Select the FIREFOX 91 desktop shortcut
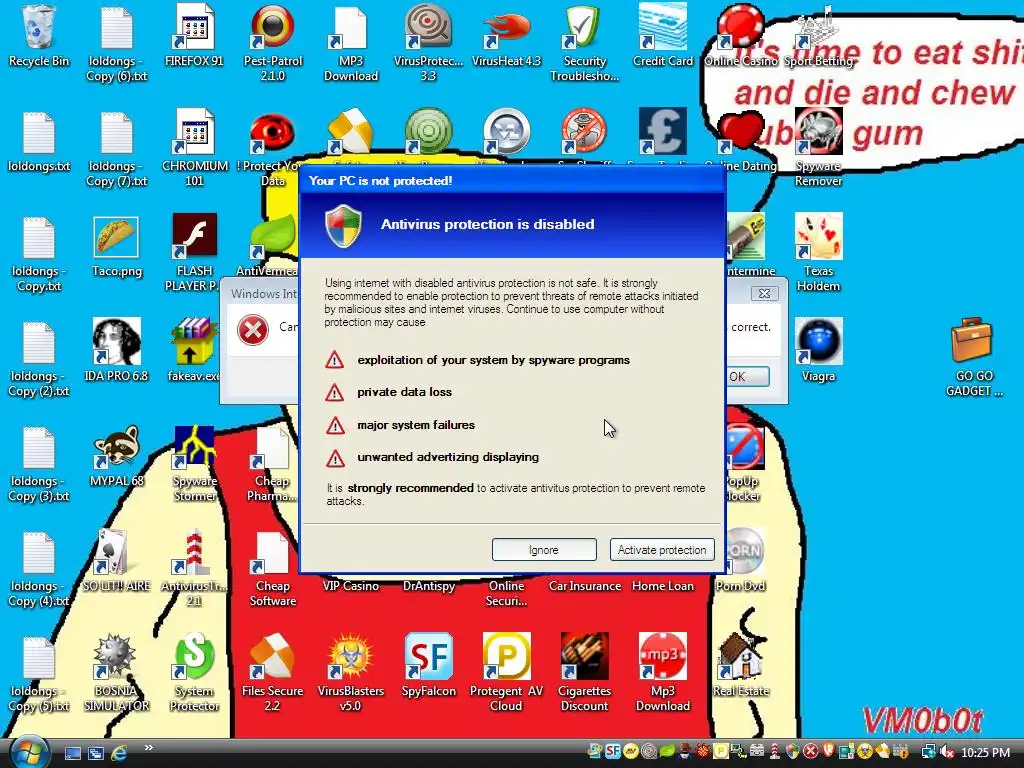The width and height of the screenshot is (1024, 768). click(x=194, y=36)
